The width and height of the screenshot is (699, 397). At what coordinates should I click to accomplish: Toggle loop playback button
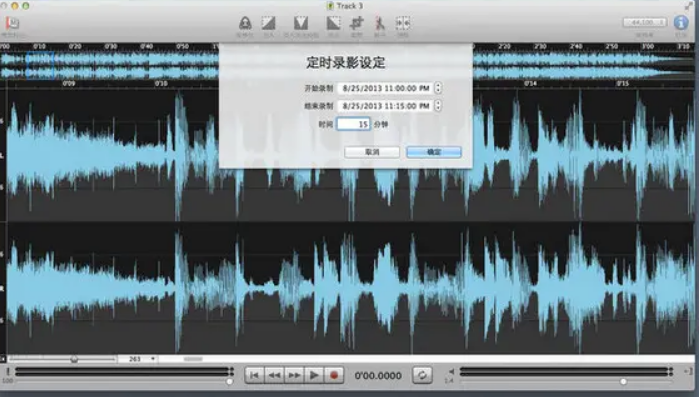click(422, 376)
